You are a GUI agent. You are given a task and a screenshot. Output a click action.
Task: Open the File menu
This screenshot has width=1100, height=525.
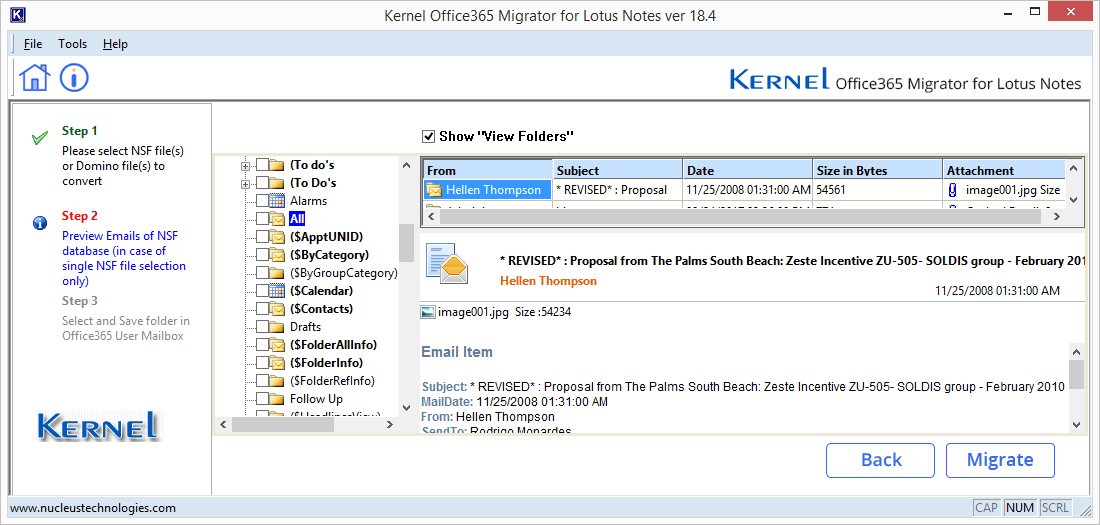click(x=33, y=44)
